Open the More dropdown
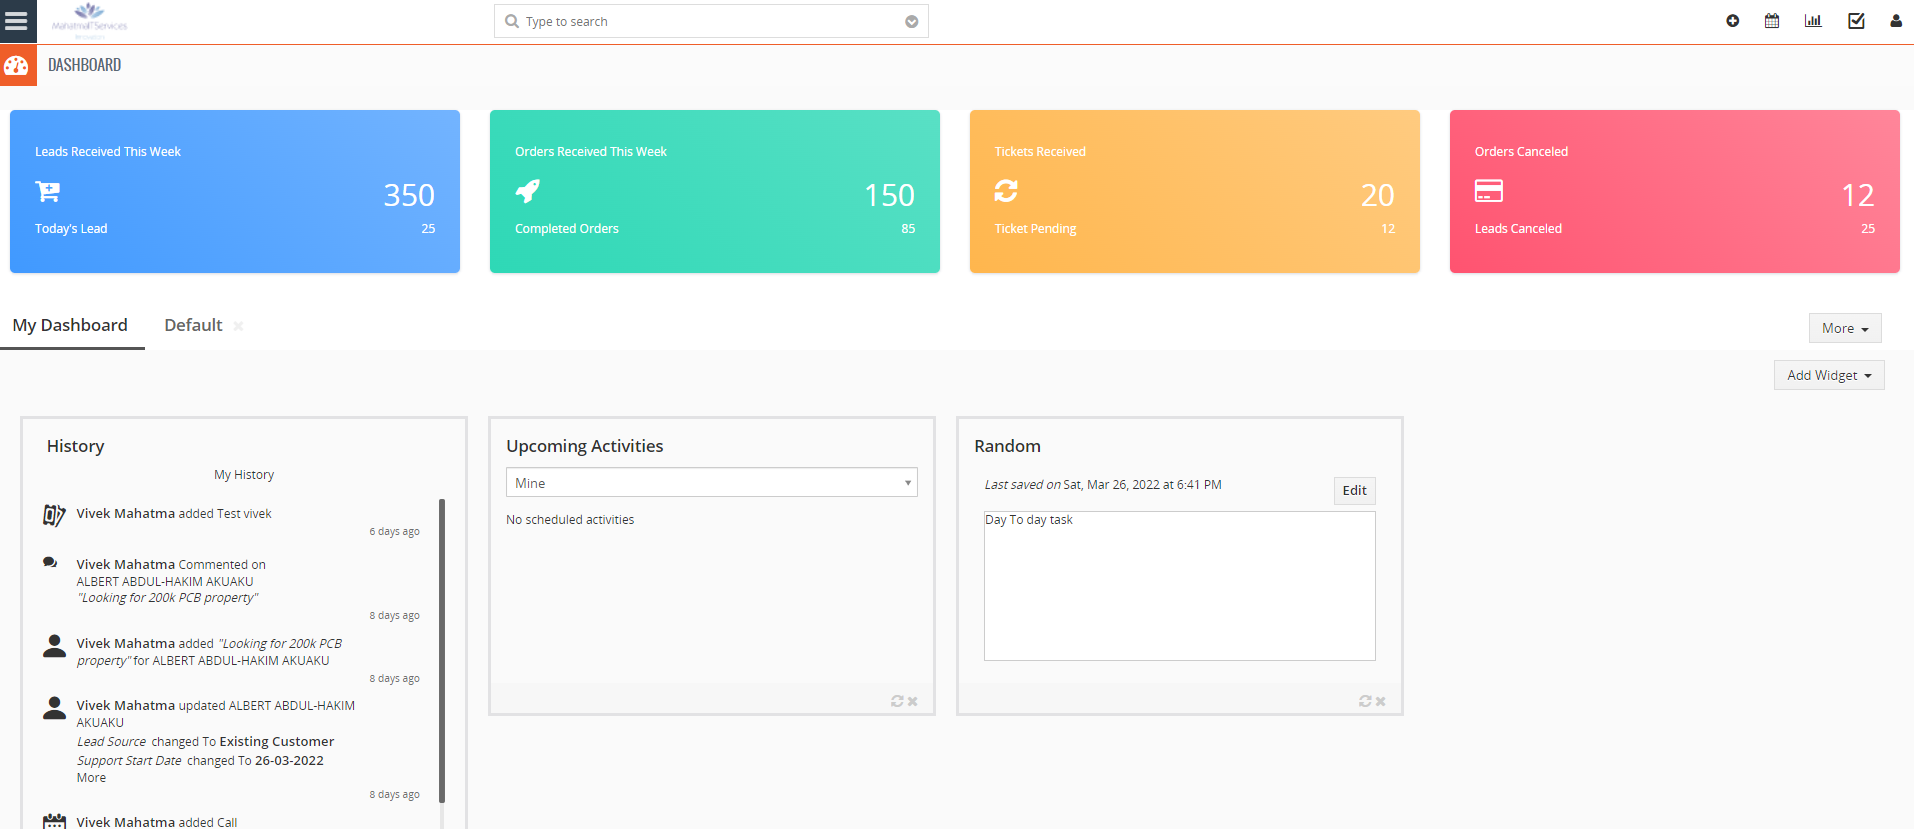 tap(1844, 328)
